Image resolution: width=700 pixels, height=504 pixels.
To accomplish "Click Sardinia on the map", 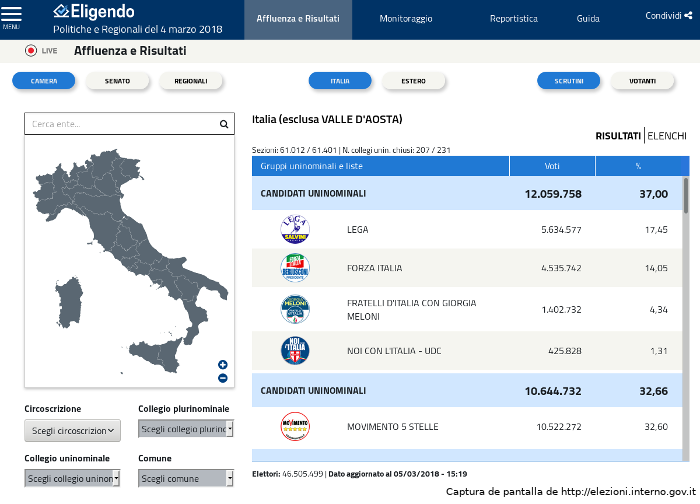I will click(69, 302).
